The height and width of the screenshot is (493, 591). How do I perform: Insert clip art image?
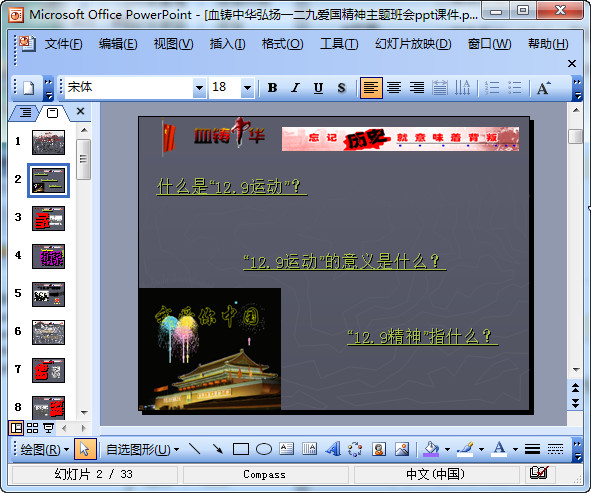(378, 449)
